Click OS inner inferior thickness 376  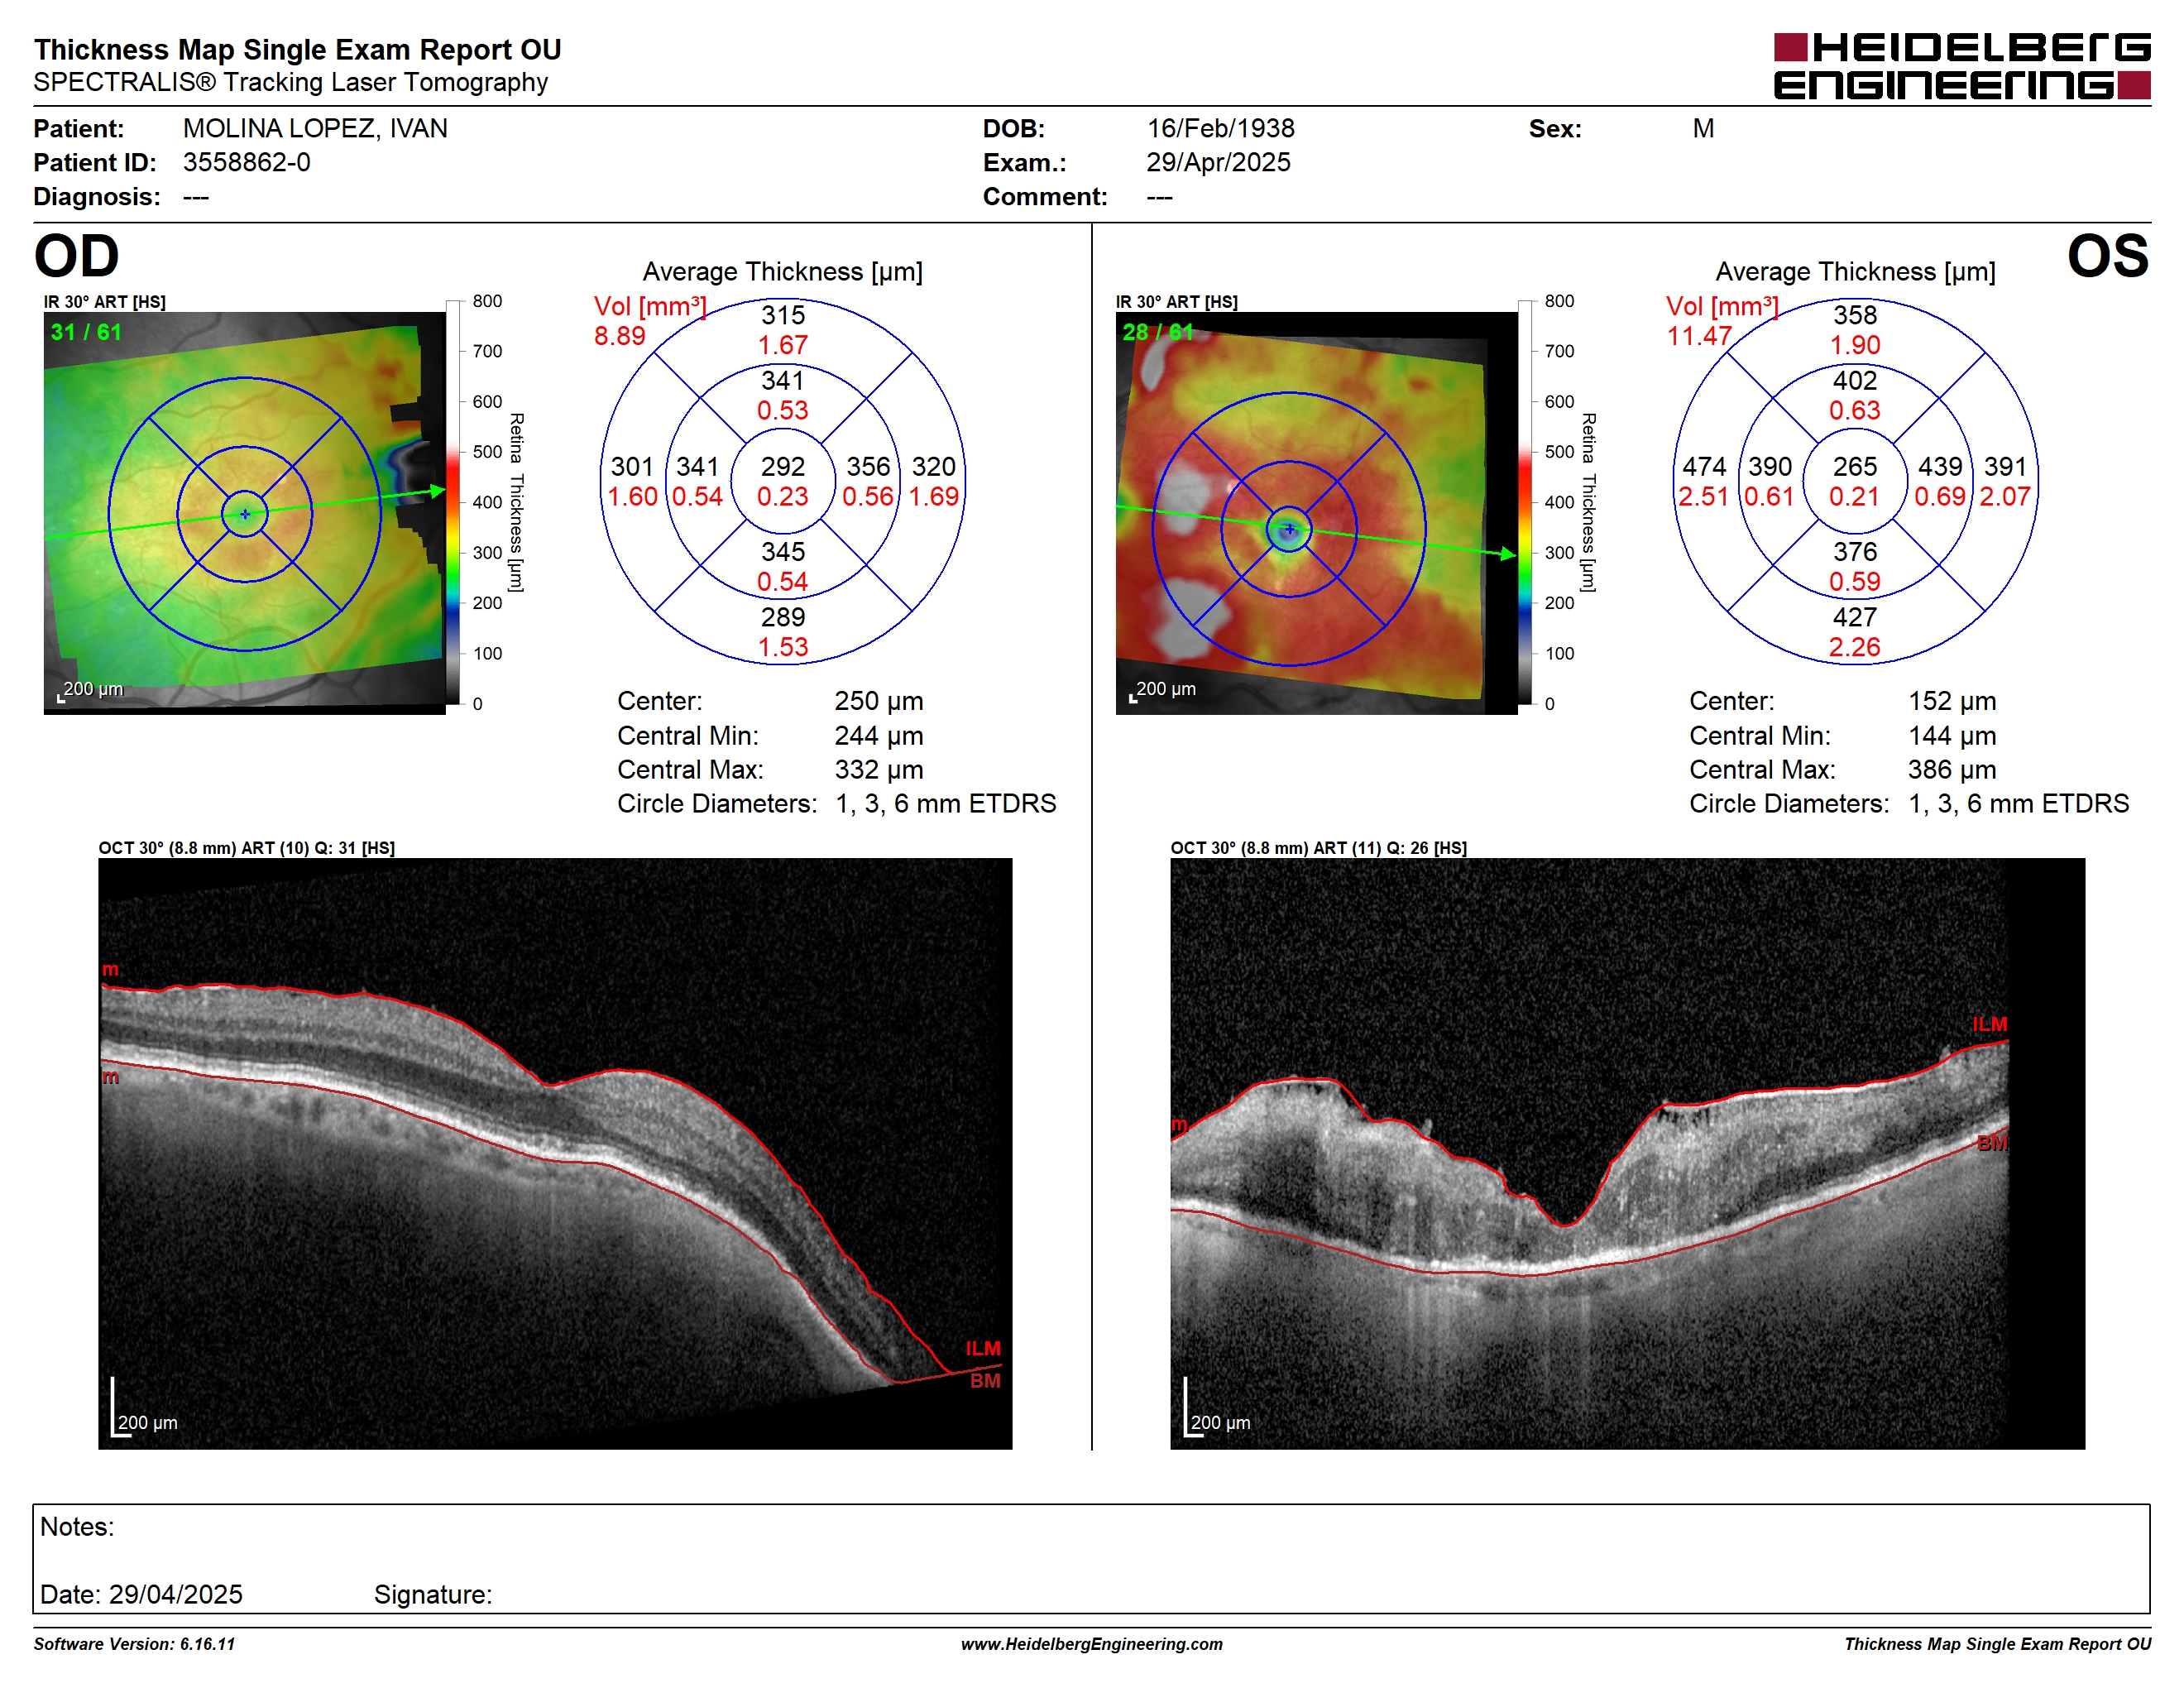pyautogui.click(x=1855, y=552)
